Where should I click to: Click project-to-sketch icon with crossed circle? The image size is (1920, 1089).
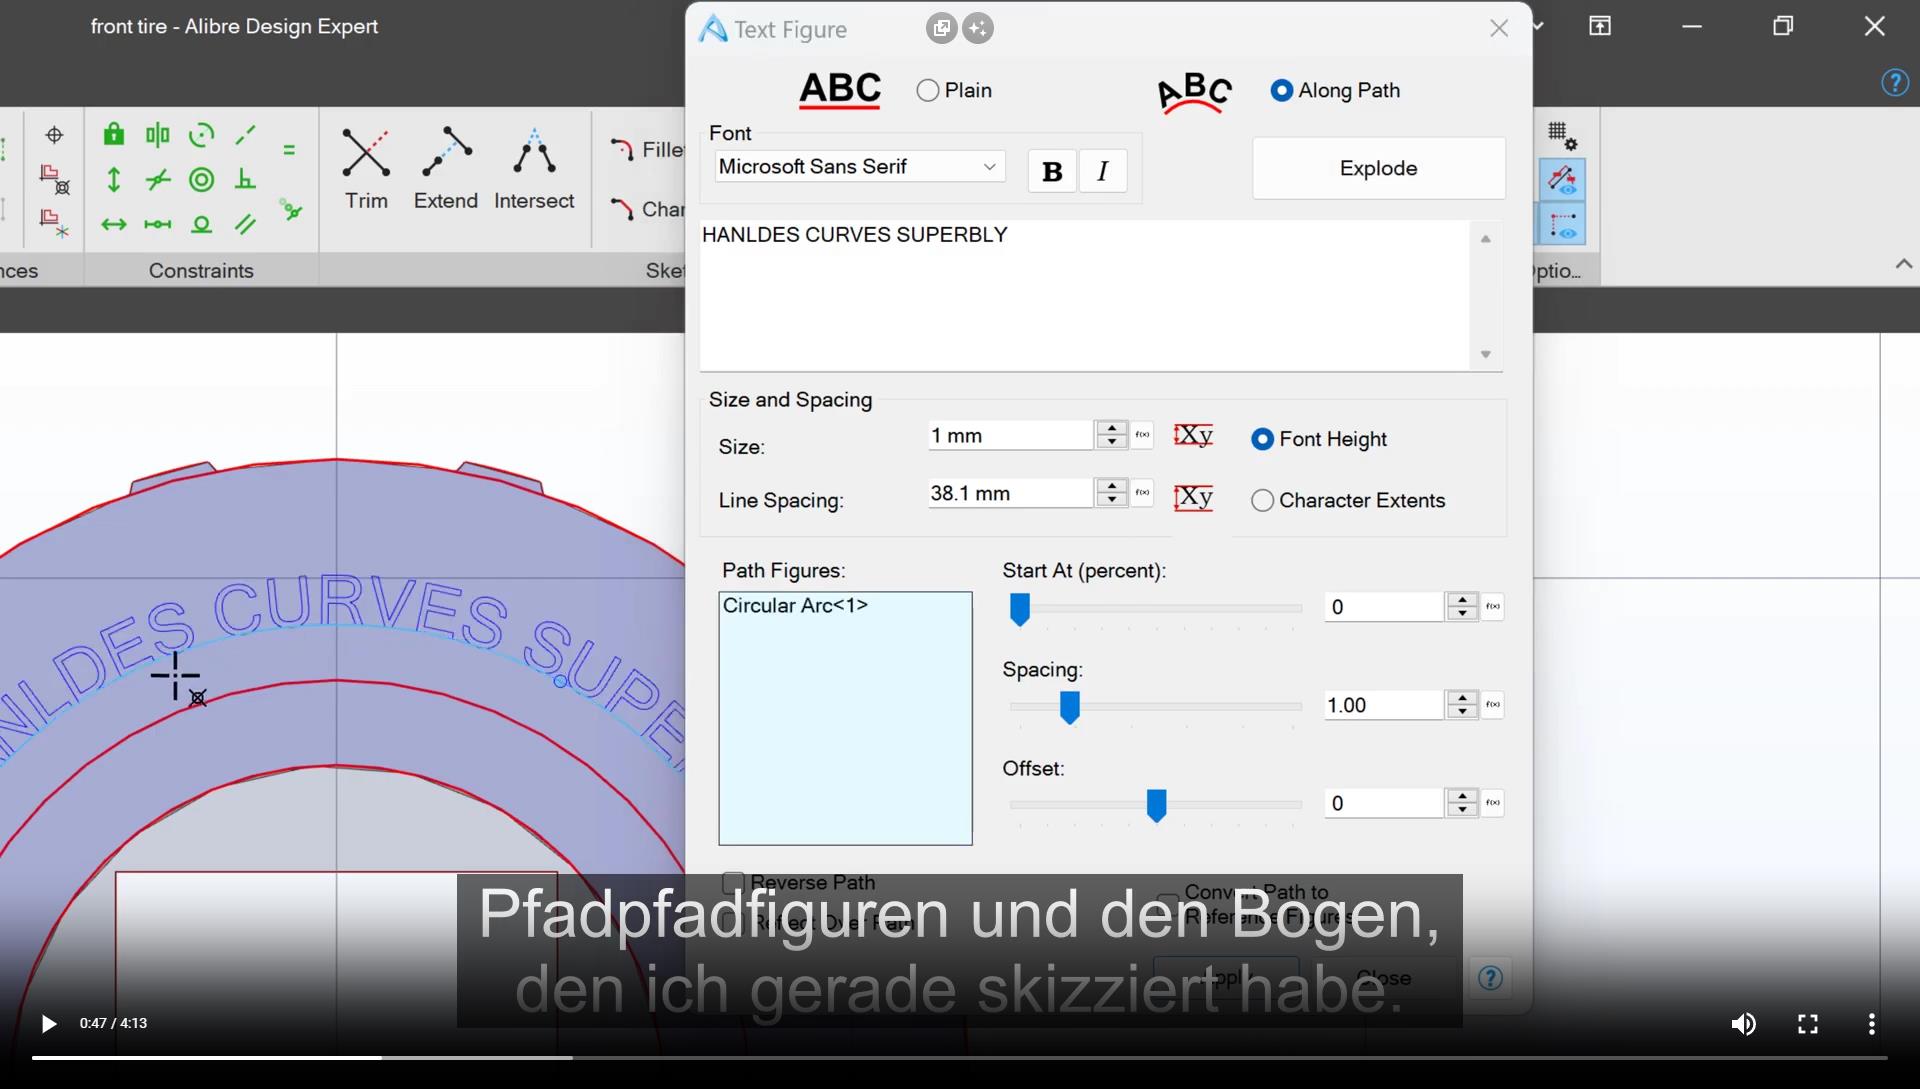(x=54, y=179)
